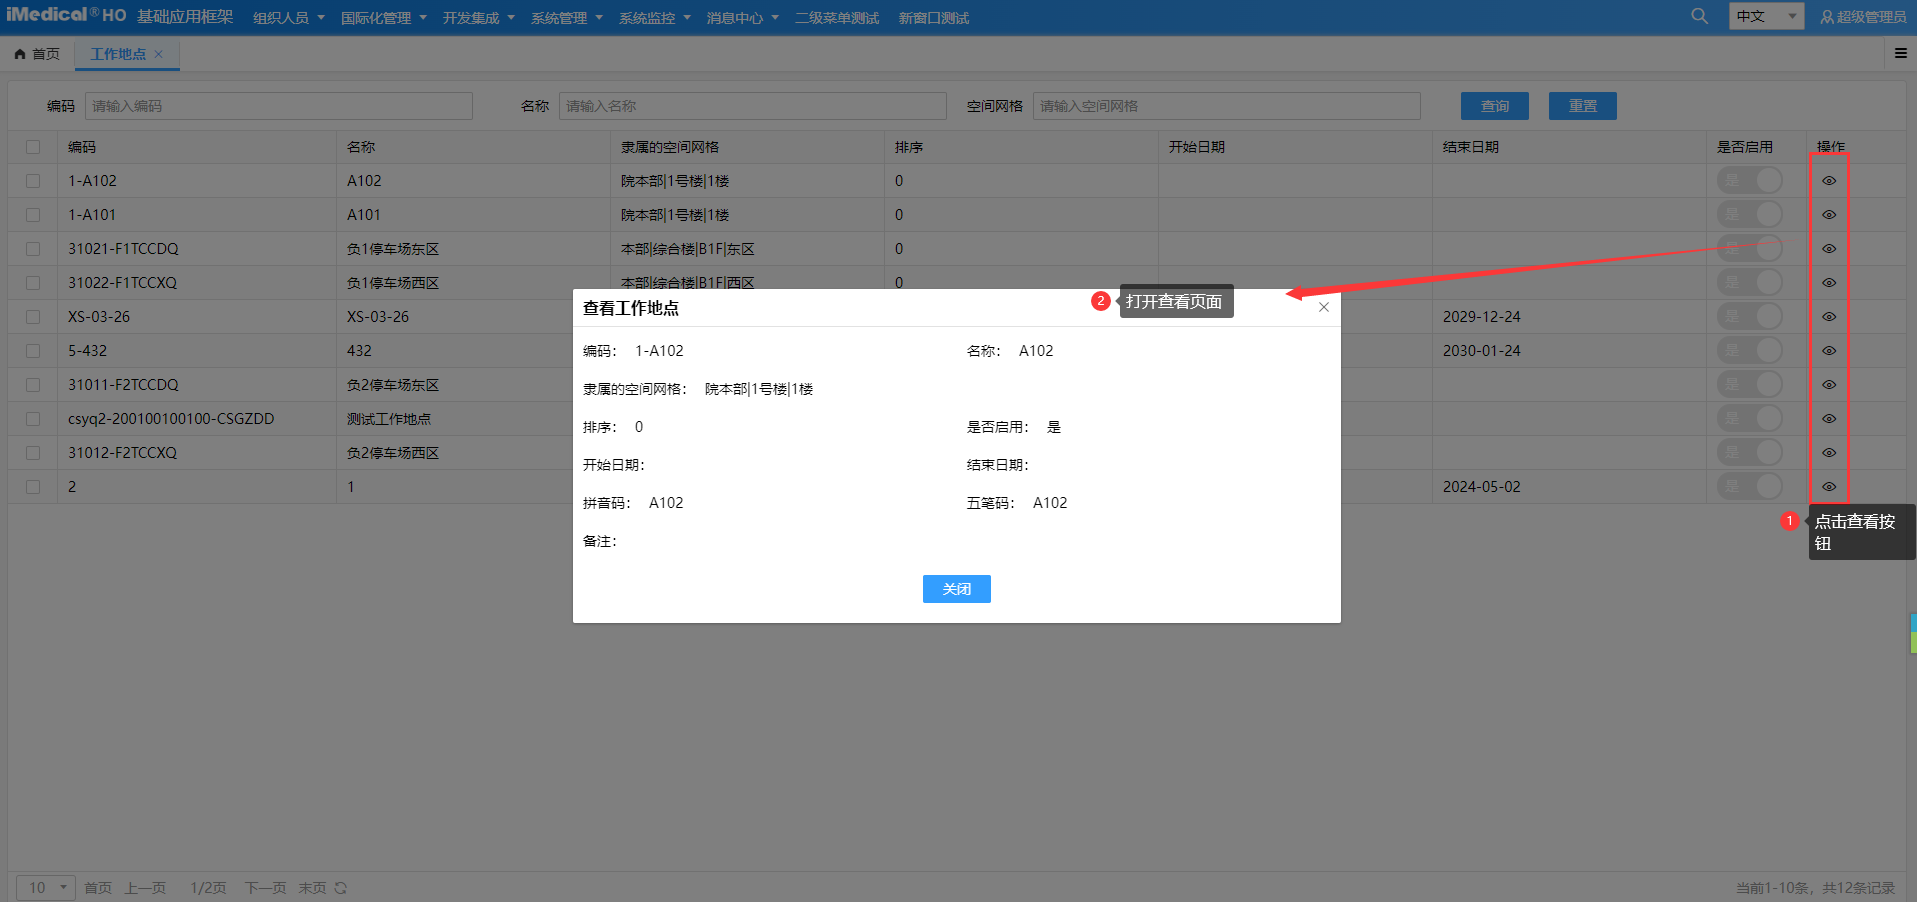Click the 关闭 button in the dialog
Viewport: 1917px width, 902px height.
pos(956,589)
